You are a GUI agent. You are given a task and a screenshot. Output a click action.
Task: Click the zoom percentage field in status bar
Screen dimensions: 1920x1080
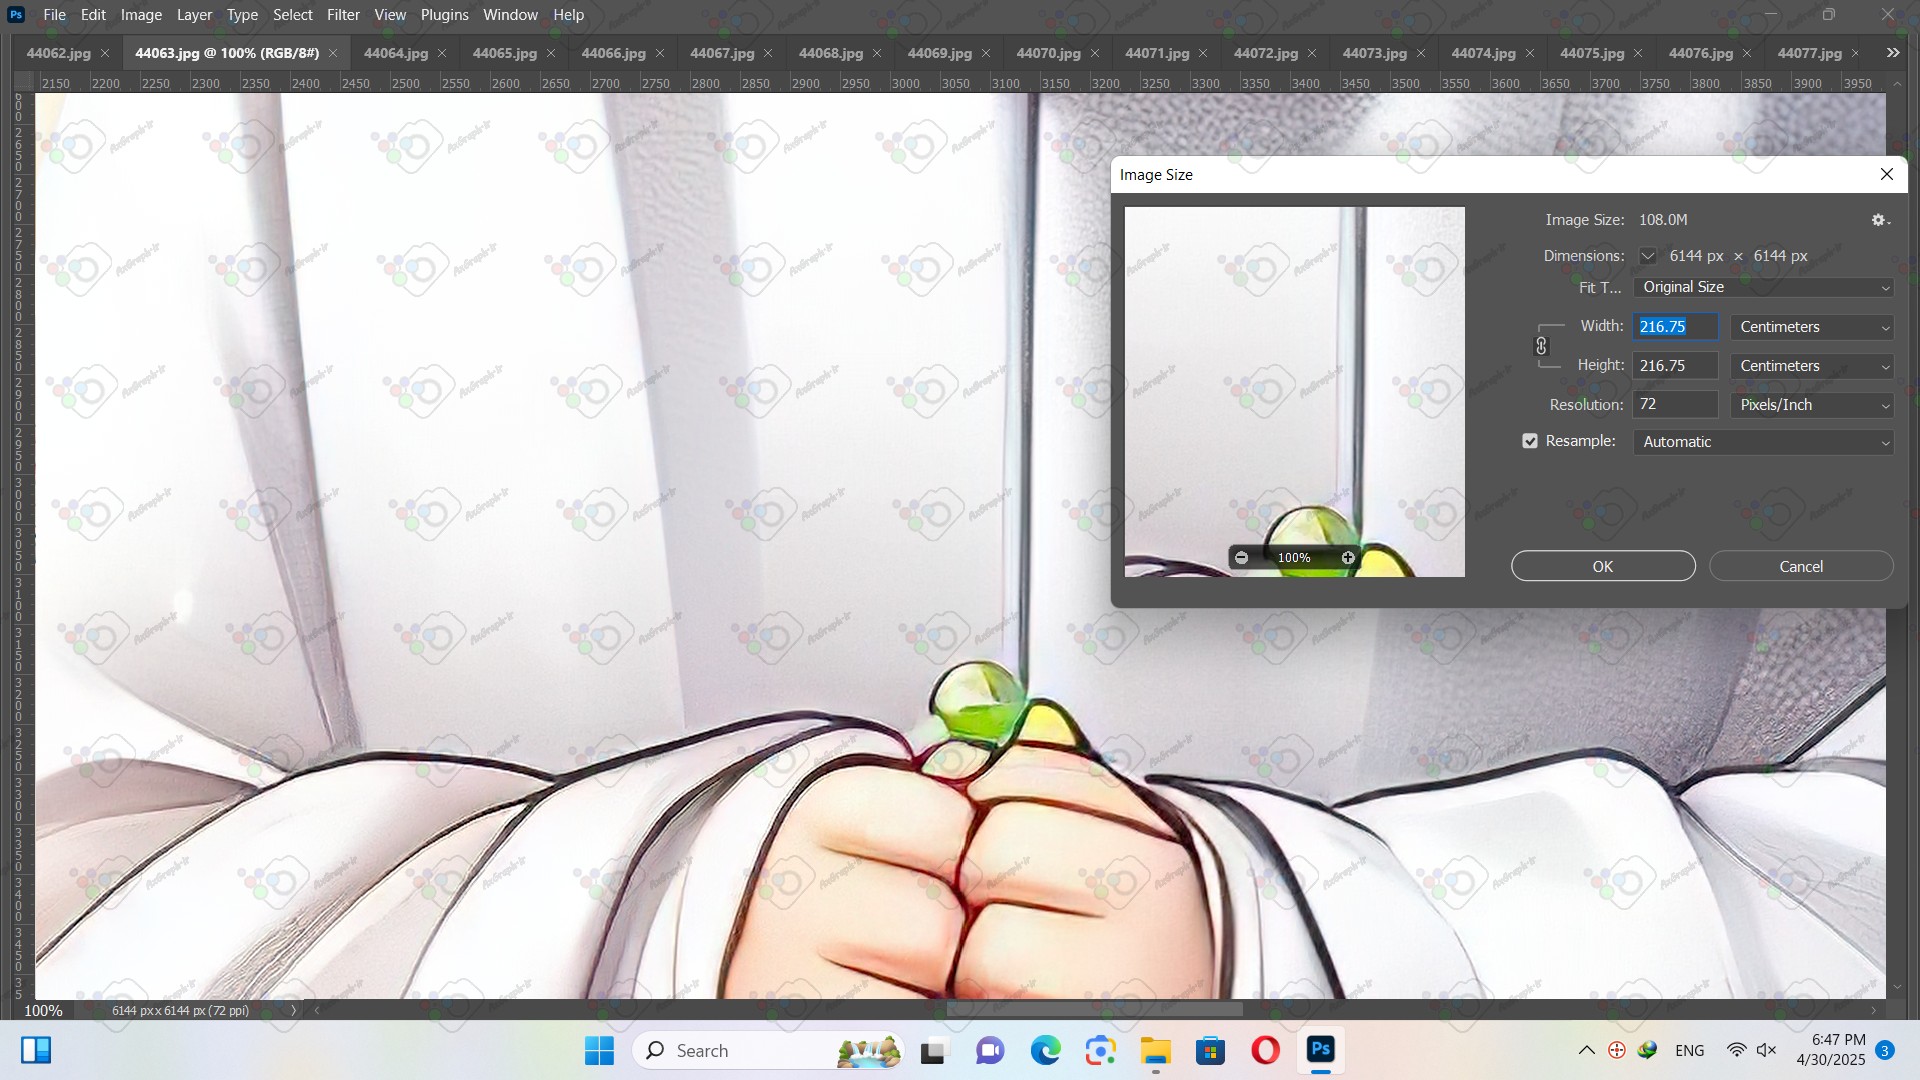click(43, 1011)
